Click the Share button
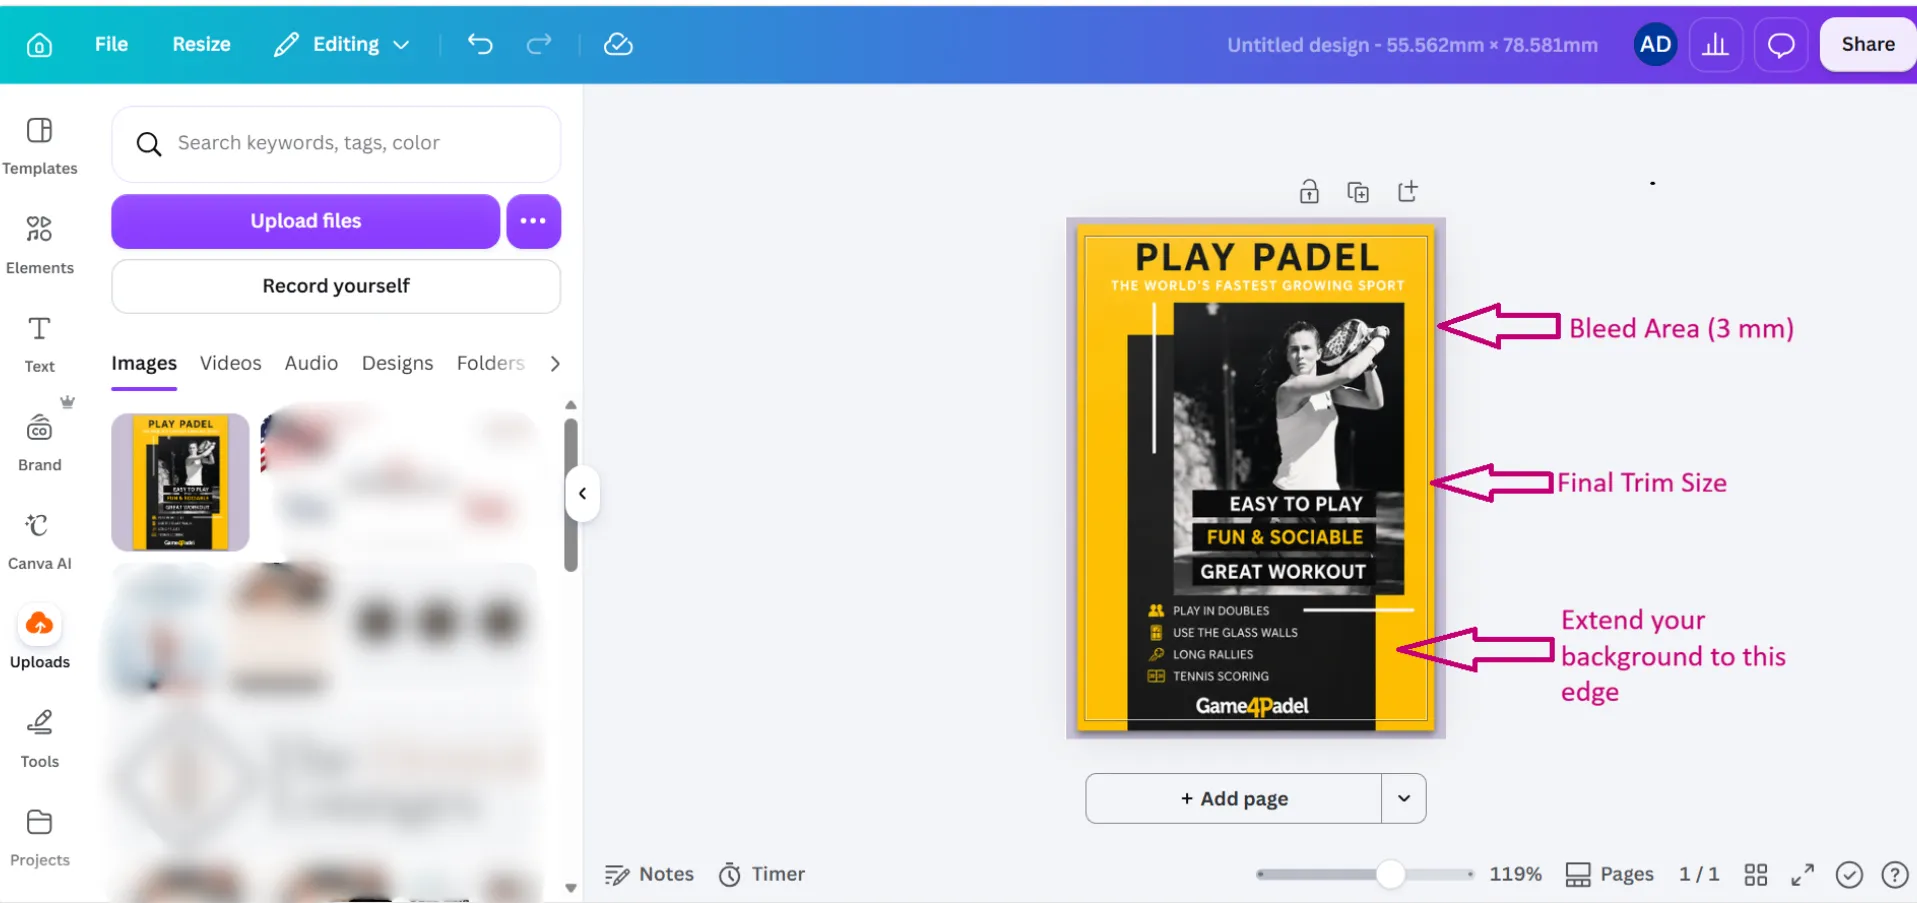The image size is (1917, 903). (x=1867, y=44)
